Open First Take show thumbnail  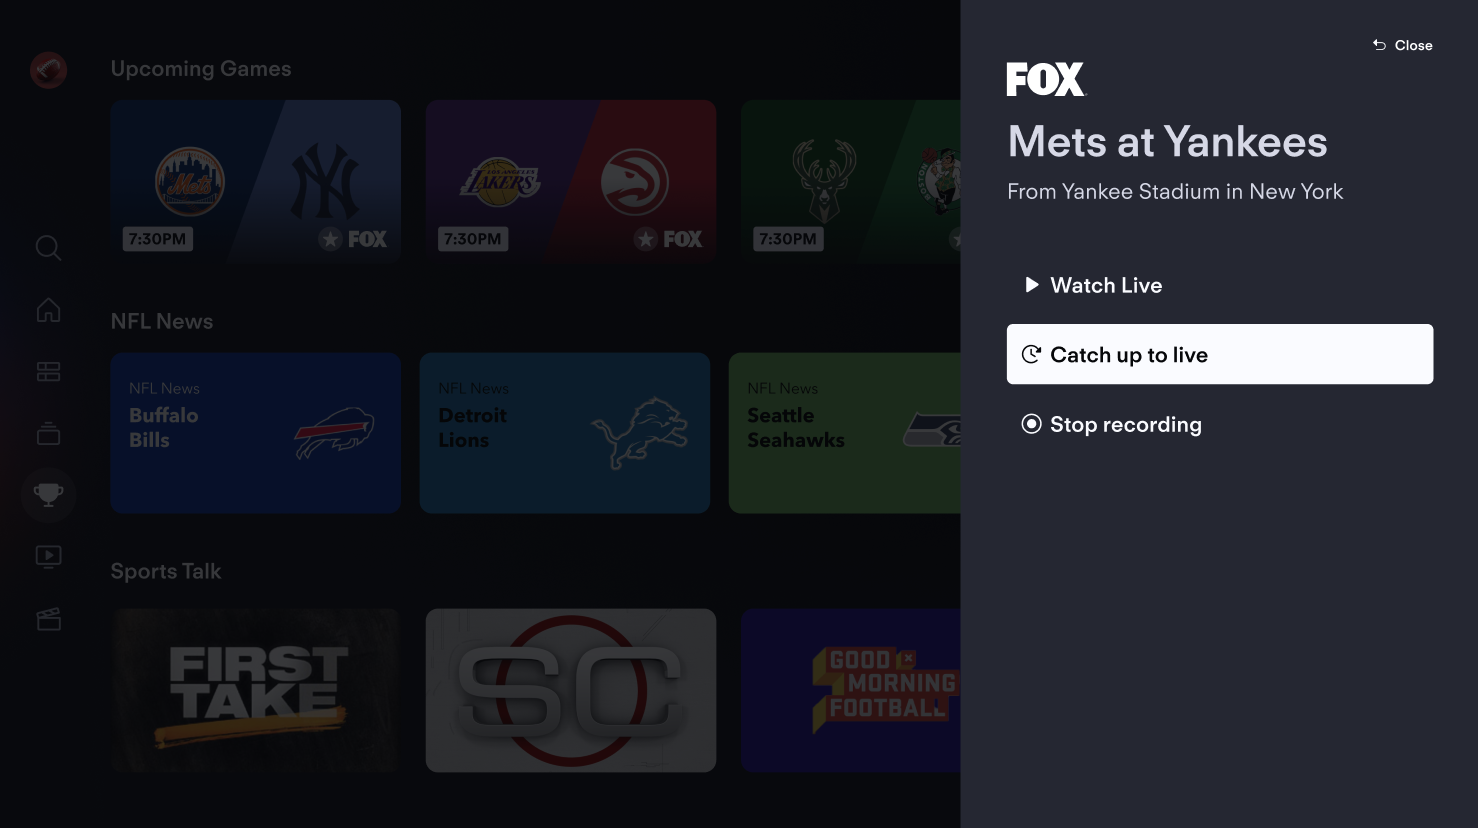[256, 690]
